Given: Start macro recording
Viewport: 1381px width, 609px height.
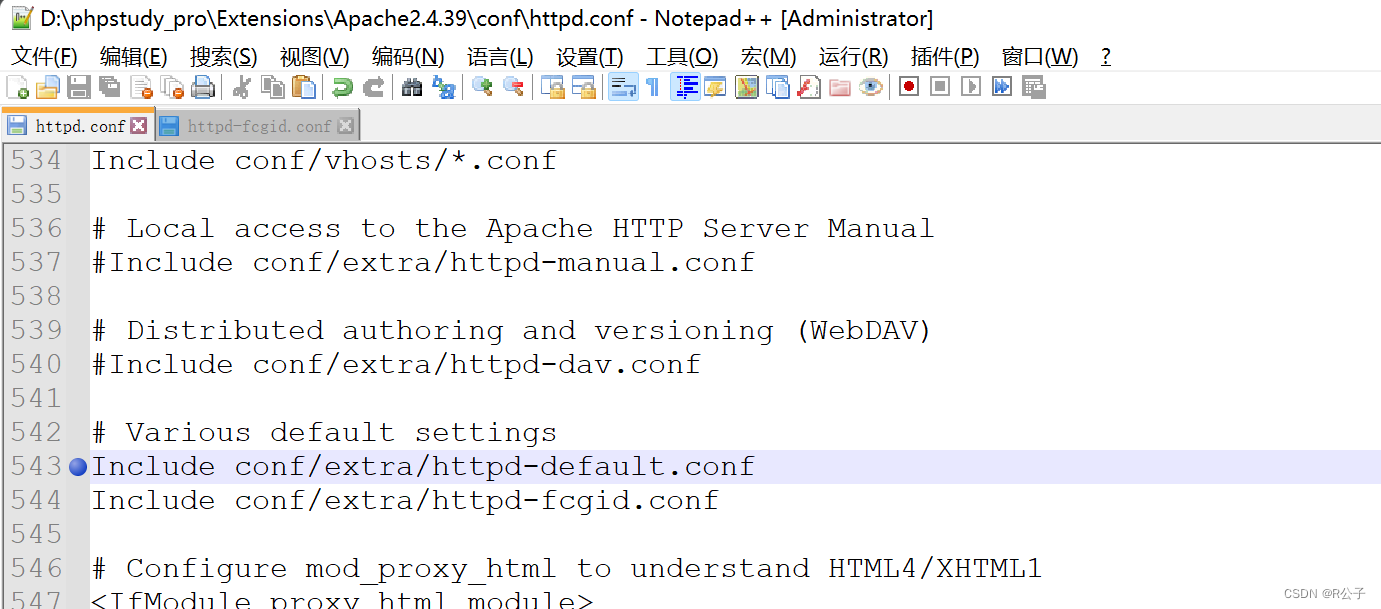Looking at the screenshot, I should pos(908,87).
